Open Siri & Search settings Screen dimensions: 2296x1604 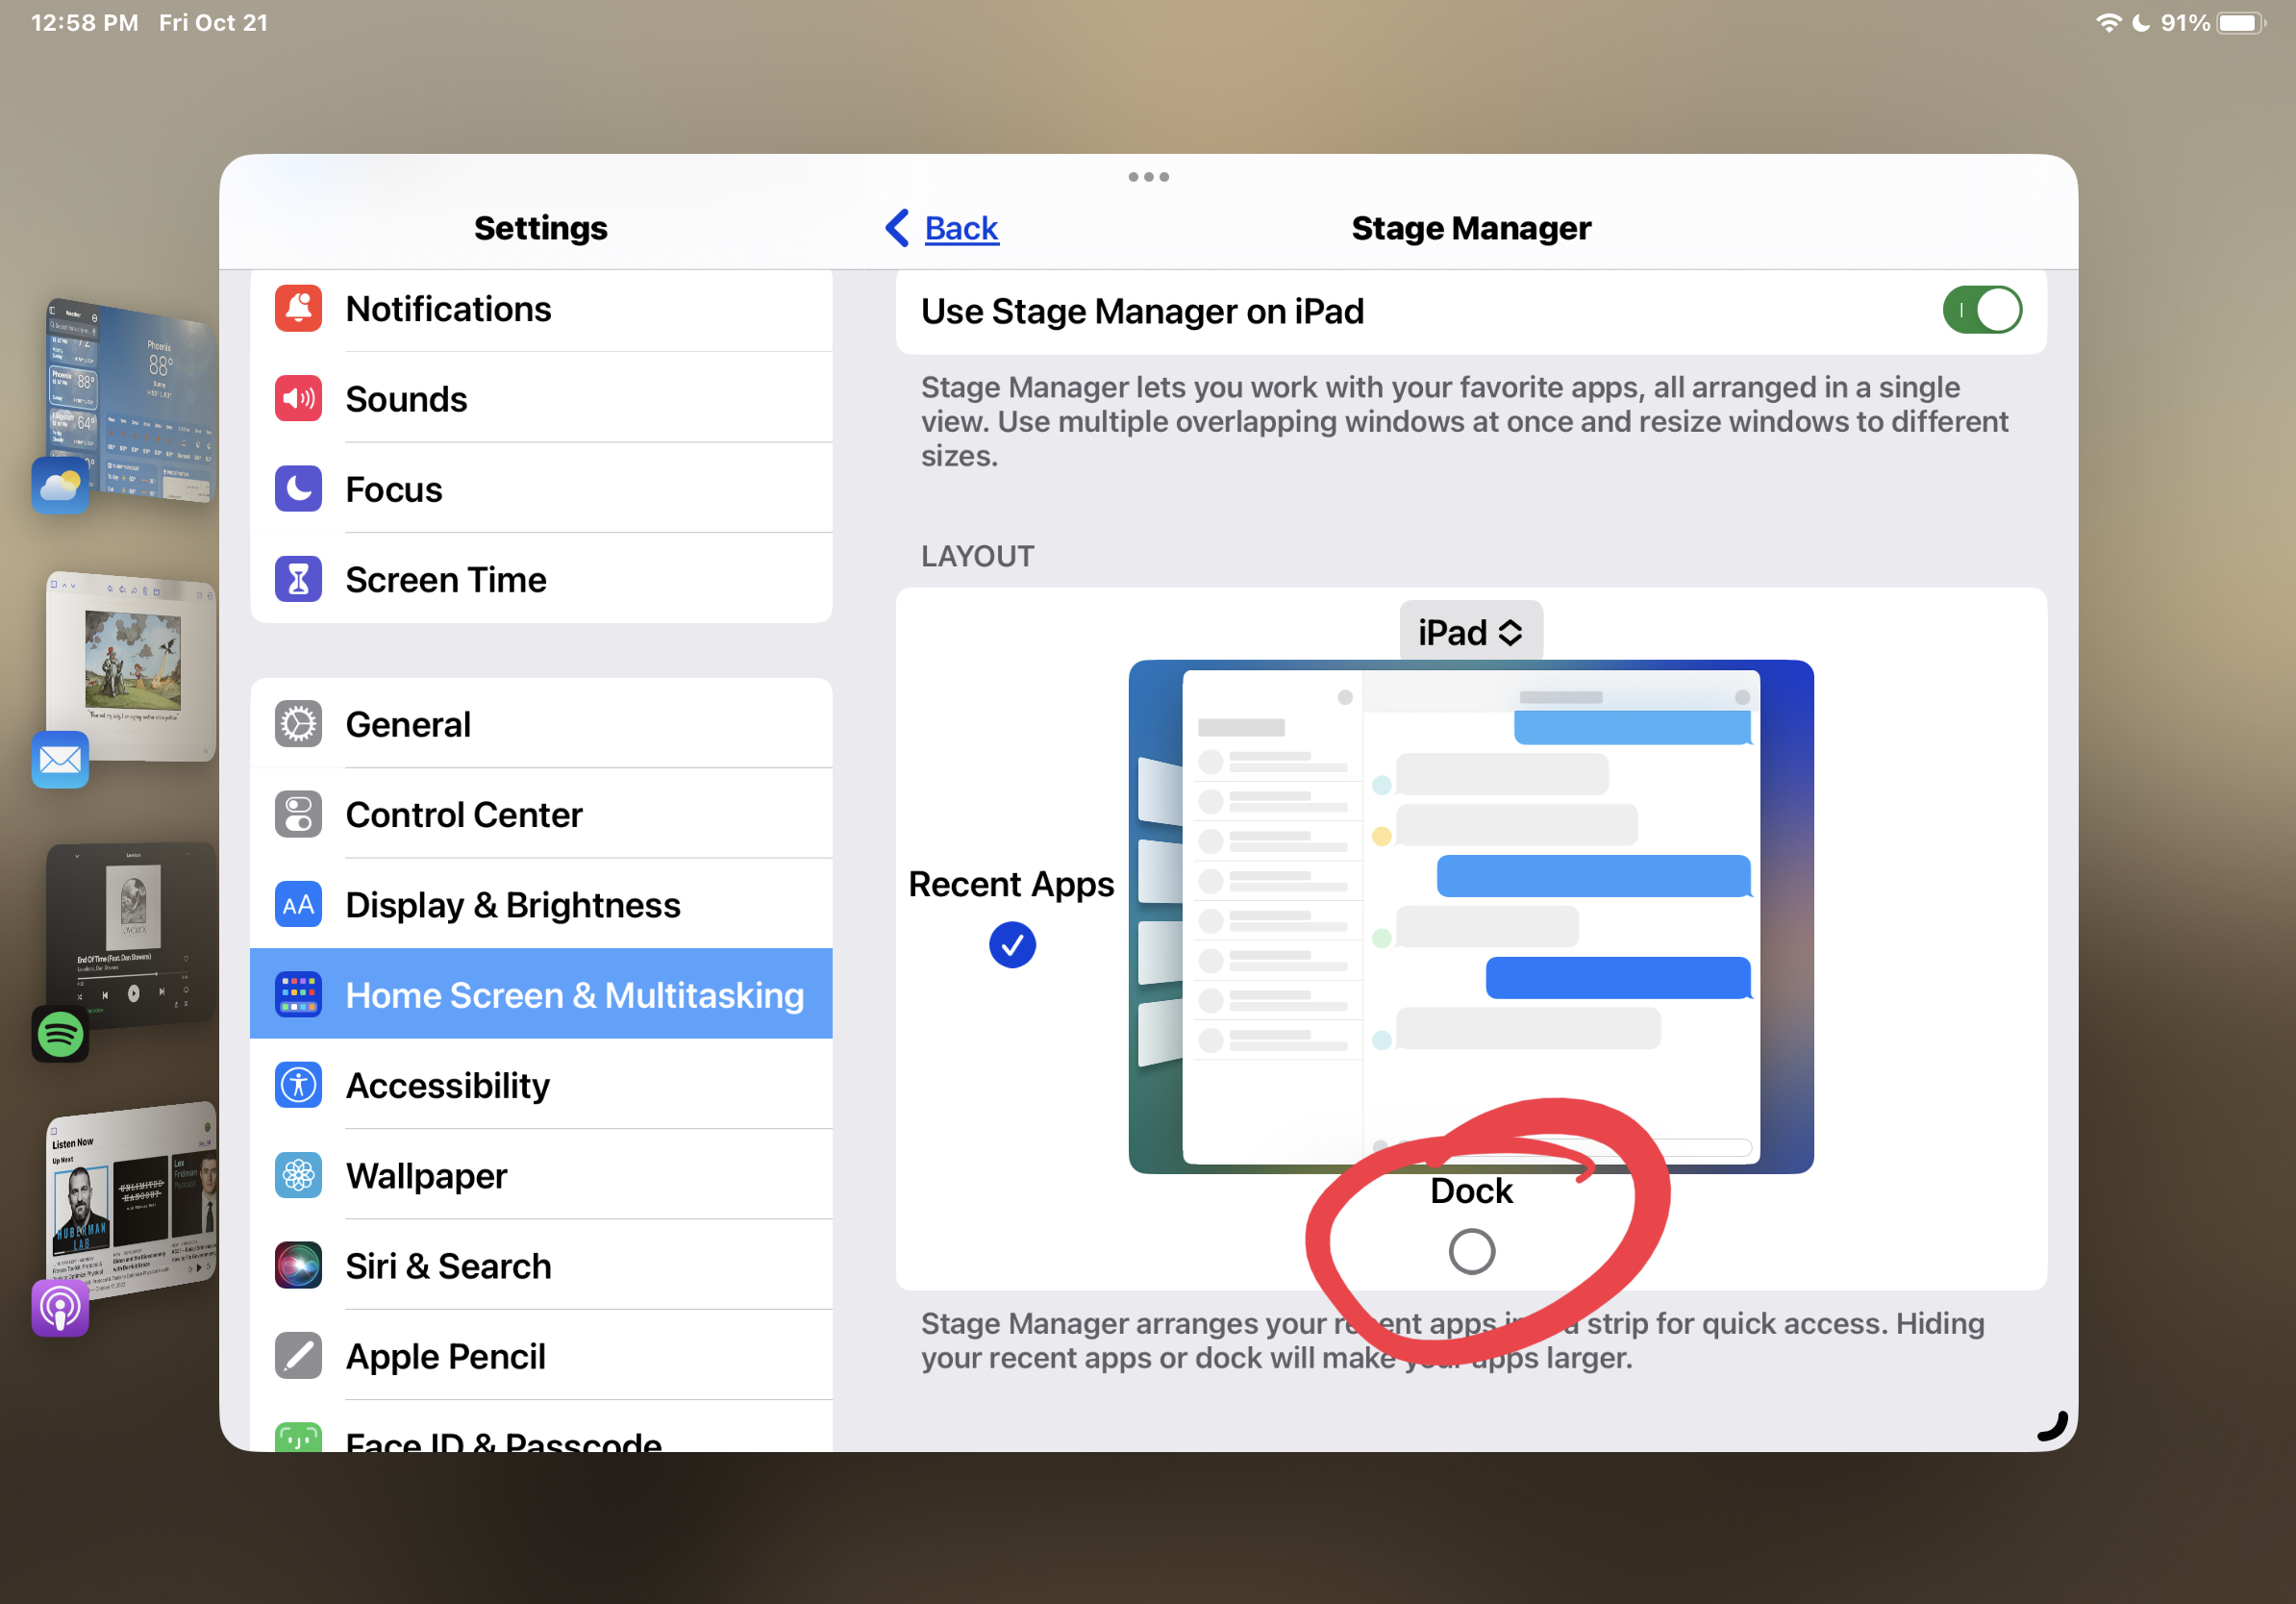(541, 1265)
